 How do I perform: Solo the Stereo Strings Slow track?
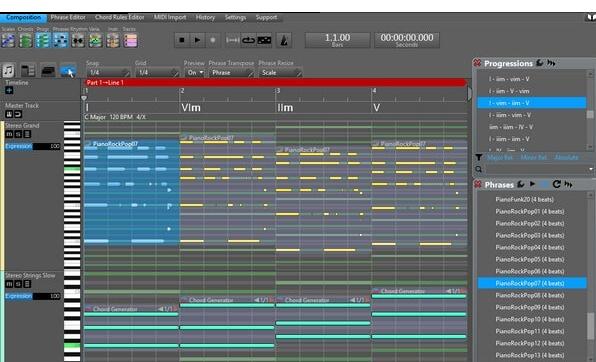coord(18,284)
